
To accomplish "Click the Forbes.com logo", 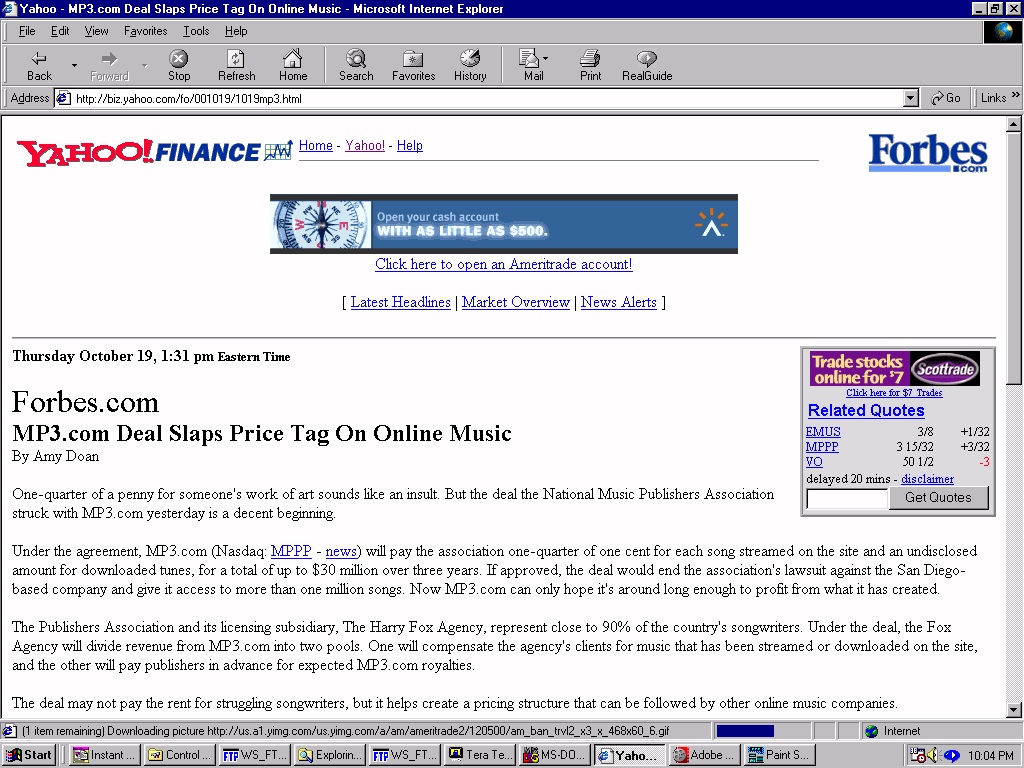I will click(928, 153).
